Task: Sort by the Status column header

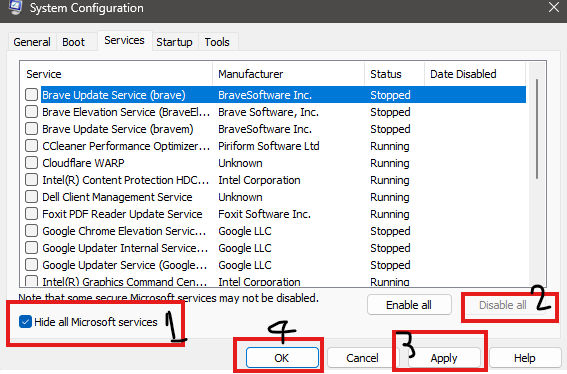Action: pos(395,74)
